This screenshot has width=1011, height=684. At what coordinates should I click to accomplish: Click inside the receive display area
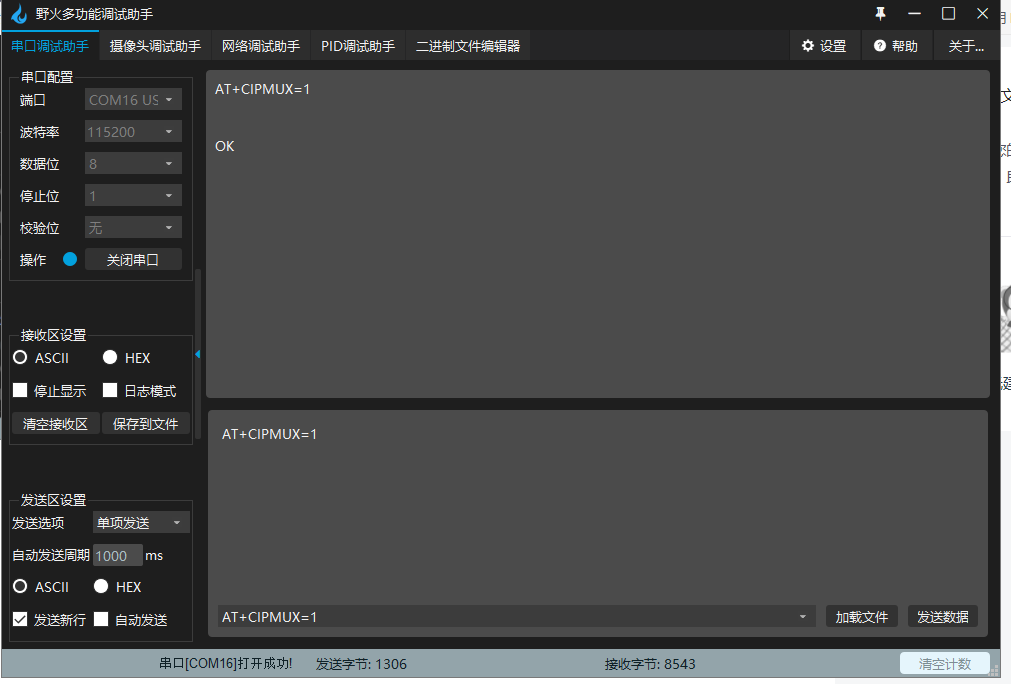[x=598, y=233]
